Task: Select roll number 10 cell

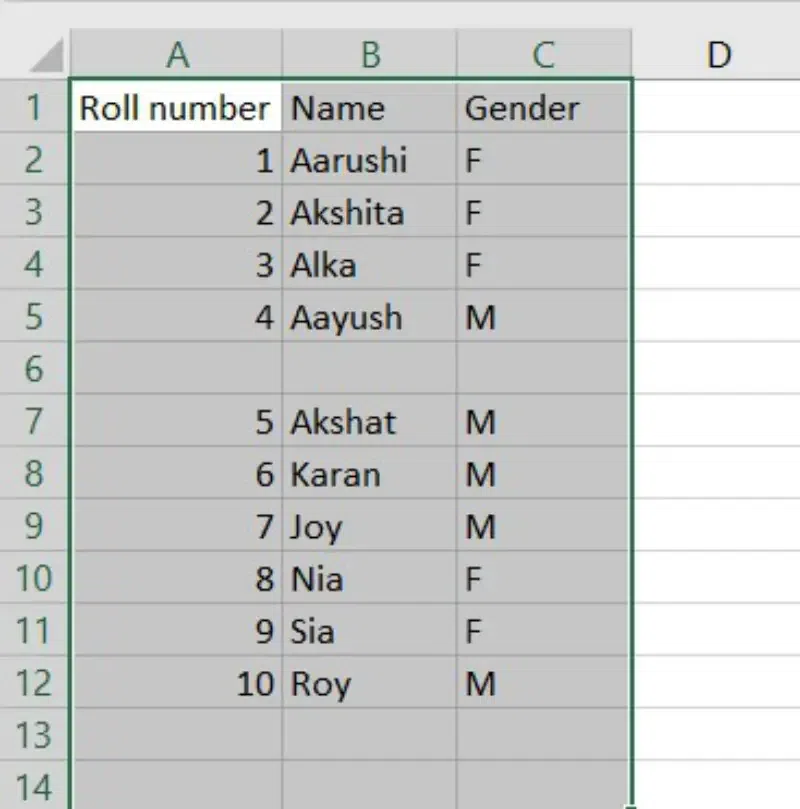Action: coord(175,684)
